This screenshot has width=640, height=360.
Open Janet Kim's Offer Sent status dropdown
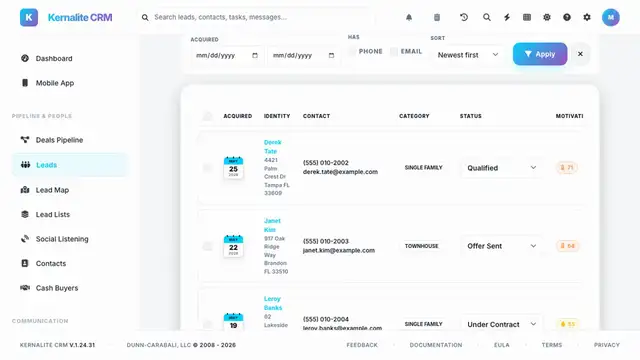tap(502, 246)
